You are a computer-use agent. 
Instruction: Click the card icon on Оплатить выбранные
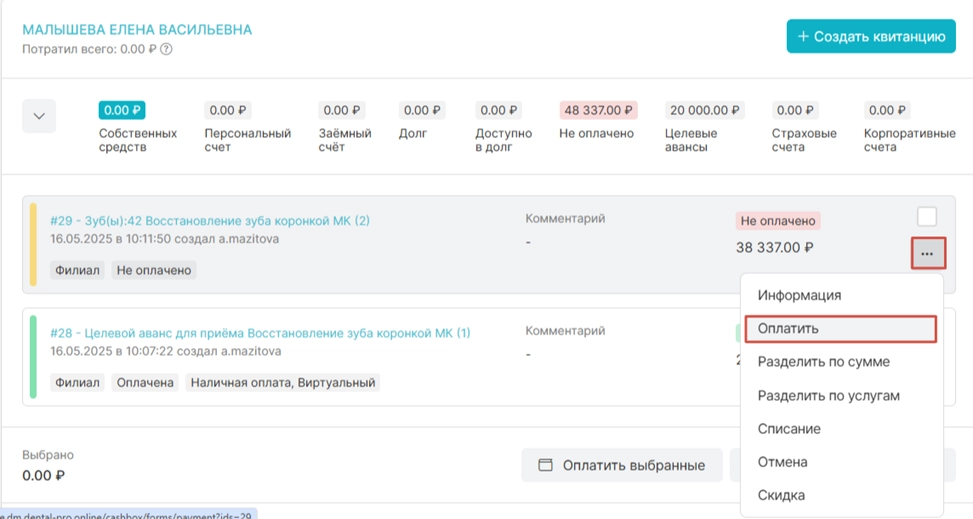546,465
